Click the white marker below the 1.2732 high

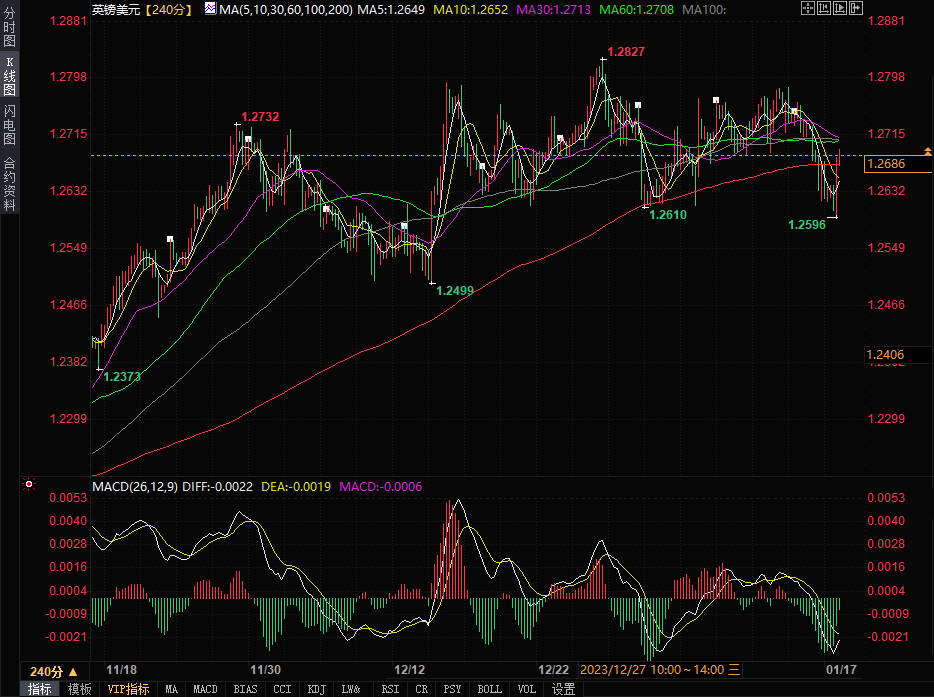point(248,139)
